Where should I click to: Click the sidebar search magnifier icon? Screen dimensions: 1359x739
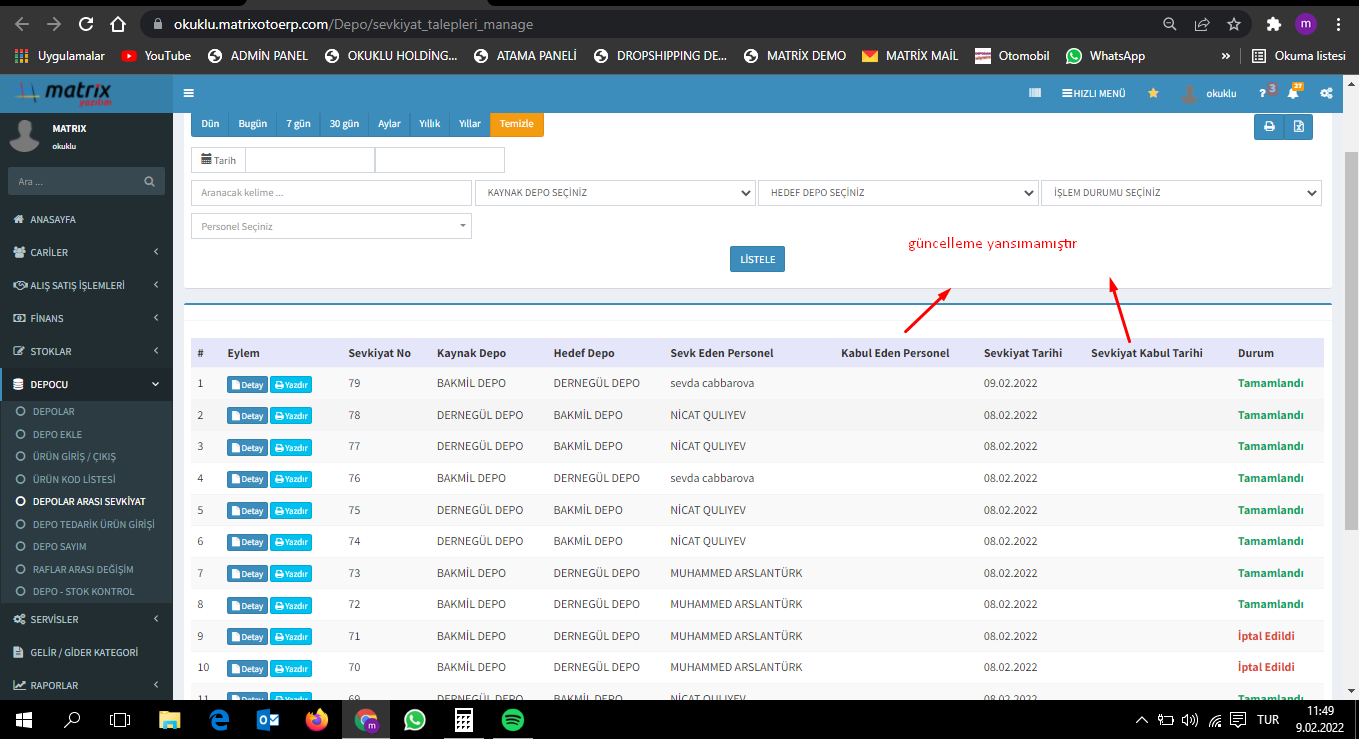pyautogui.click(x=149, y=182)
